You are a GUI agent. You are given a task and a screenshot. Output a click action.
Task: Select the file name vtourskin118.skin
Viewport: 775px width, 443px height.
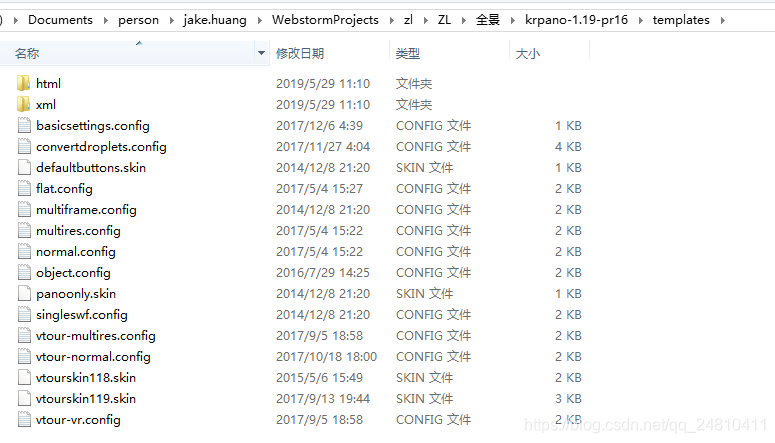pyautogui.click(x=86, y=378)
